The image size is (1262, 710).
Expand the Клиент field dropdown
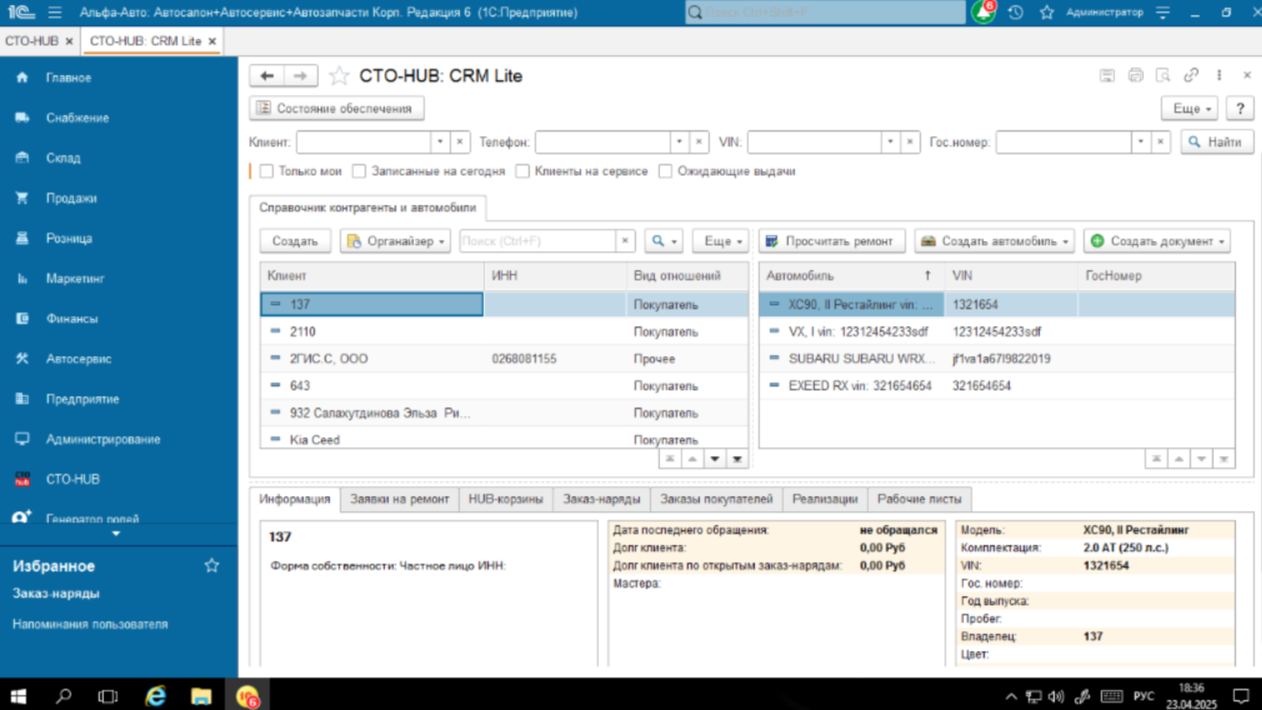click(440, 142)
